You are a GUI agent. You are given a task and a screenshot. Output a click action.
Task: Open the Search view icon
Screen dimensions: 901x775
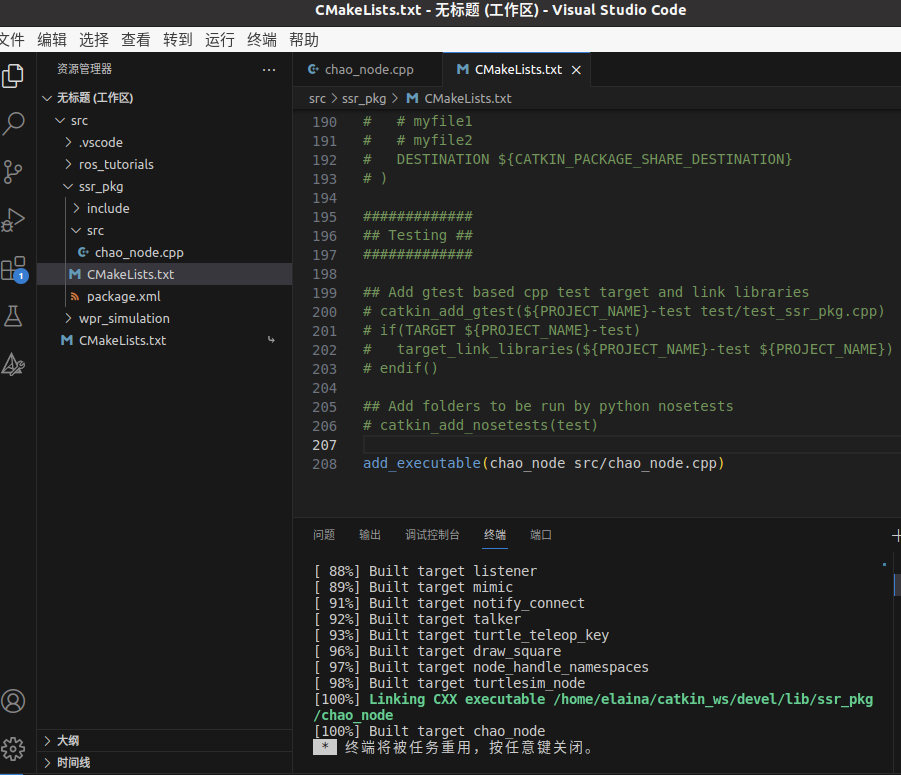tap(13, 123)
